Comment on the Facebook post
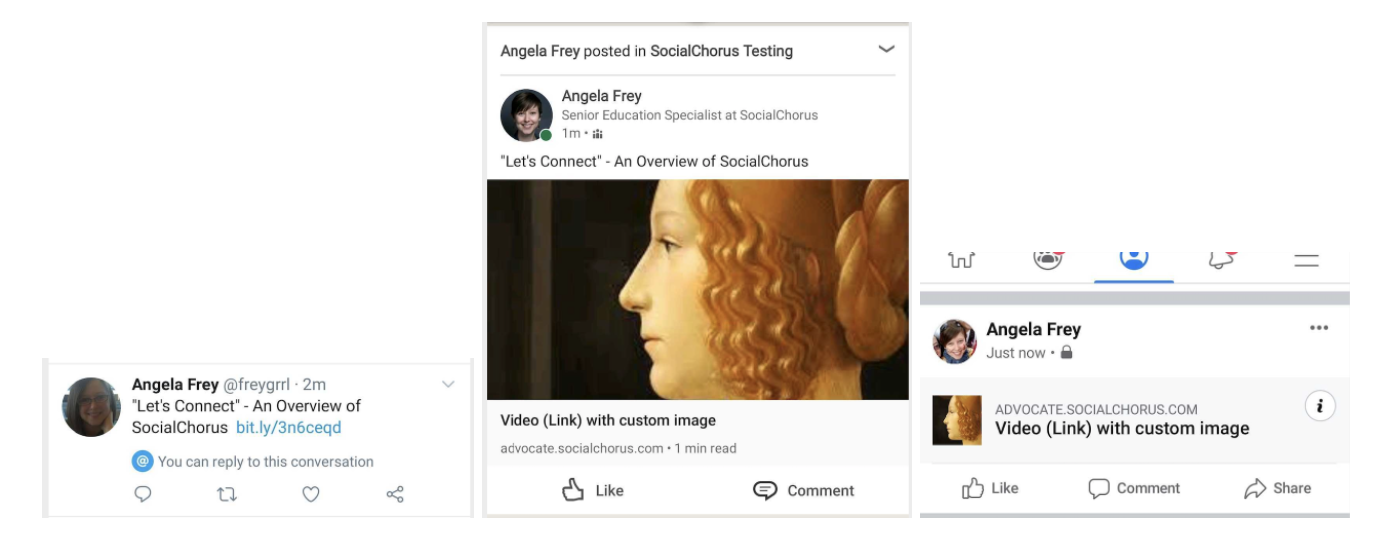Image resolution: width=1394 pixels, height=540 pixels. [1134, 488]
